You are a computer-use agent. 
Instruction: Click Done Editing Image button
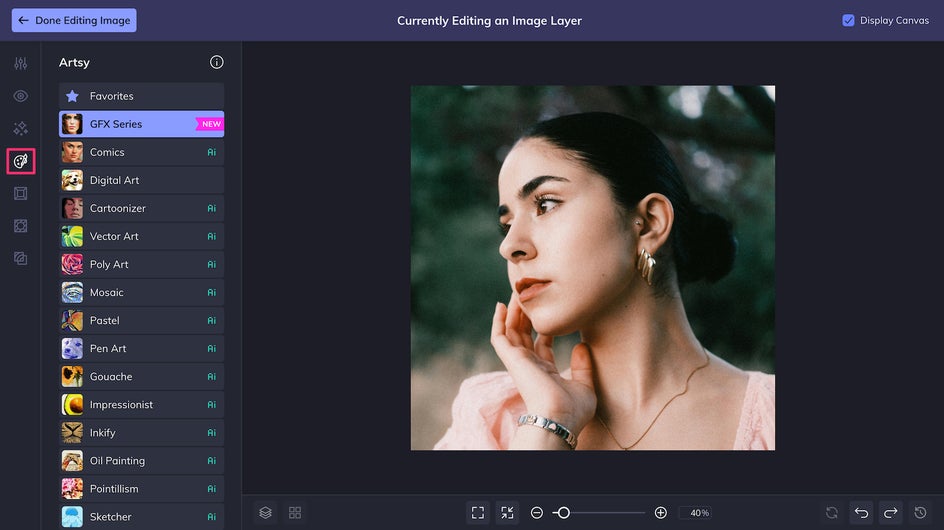tap(74, 20)
